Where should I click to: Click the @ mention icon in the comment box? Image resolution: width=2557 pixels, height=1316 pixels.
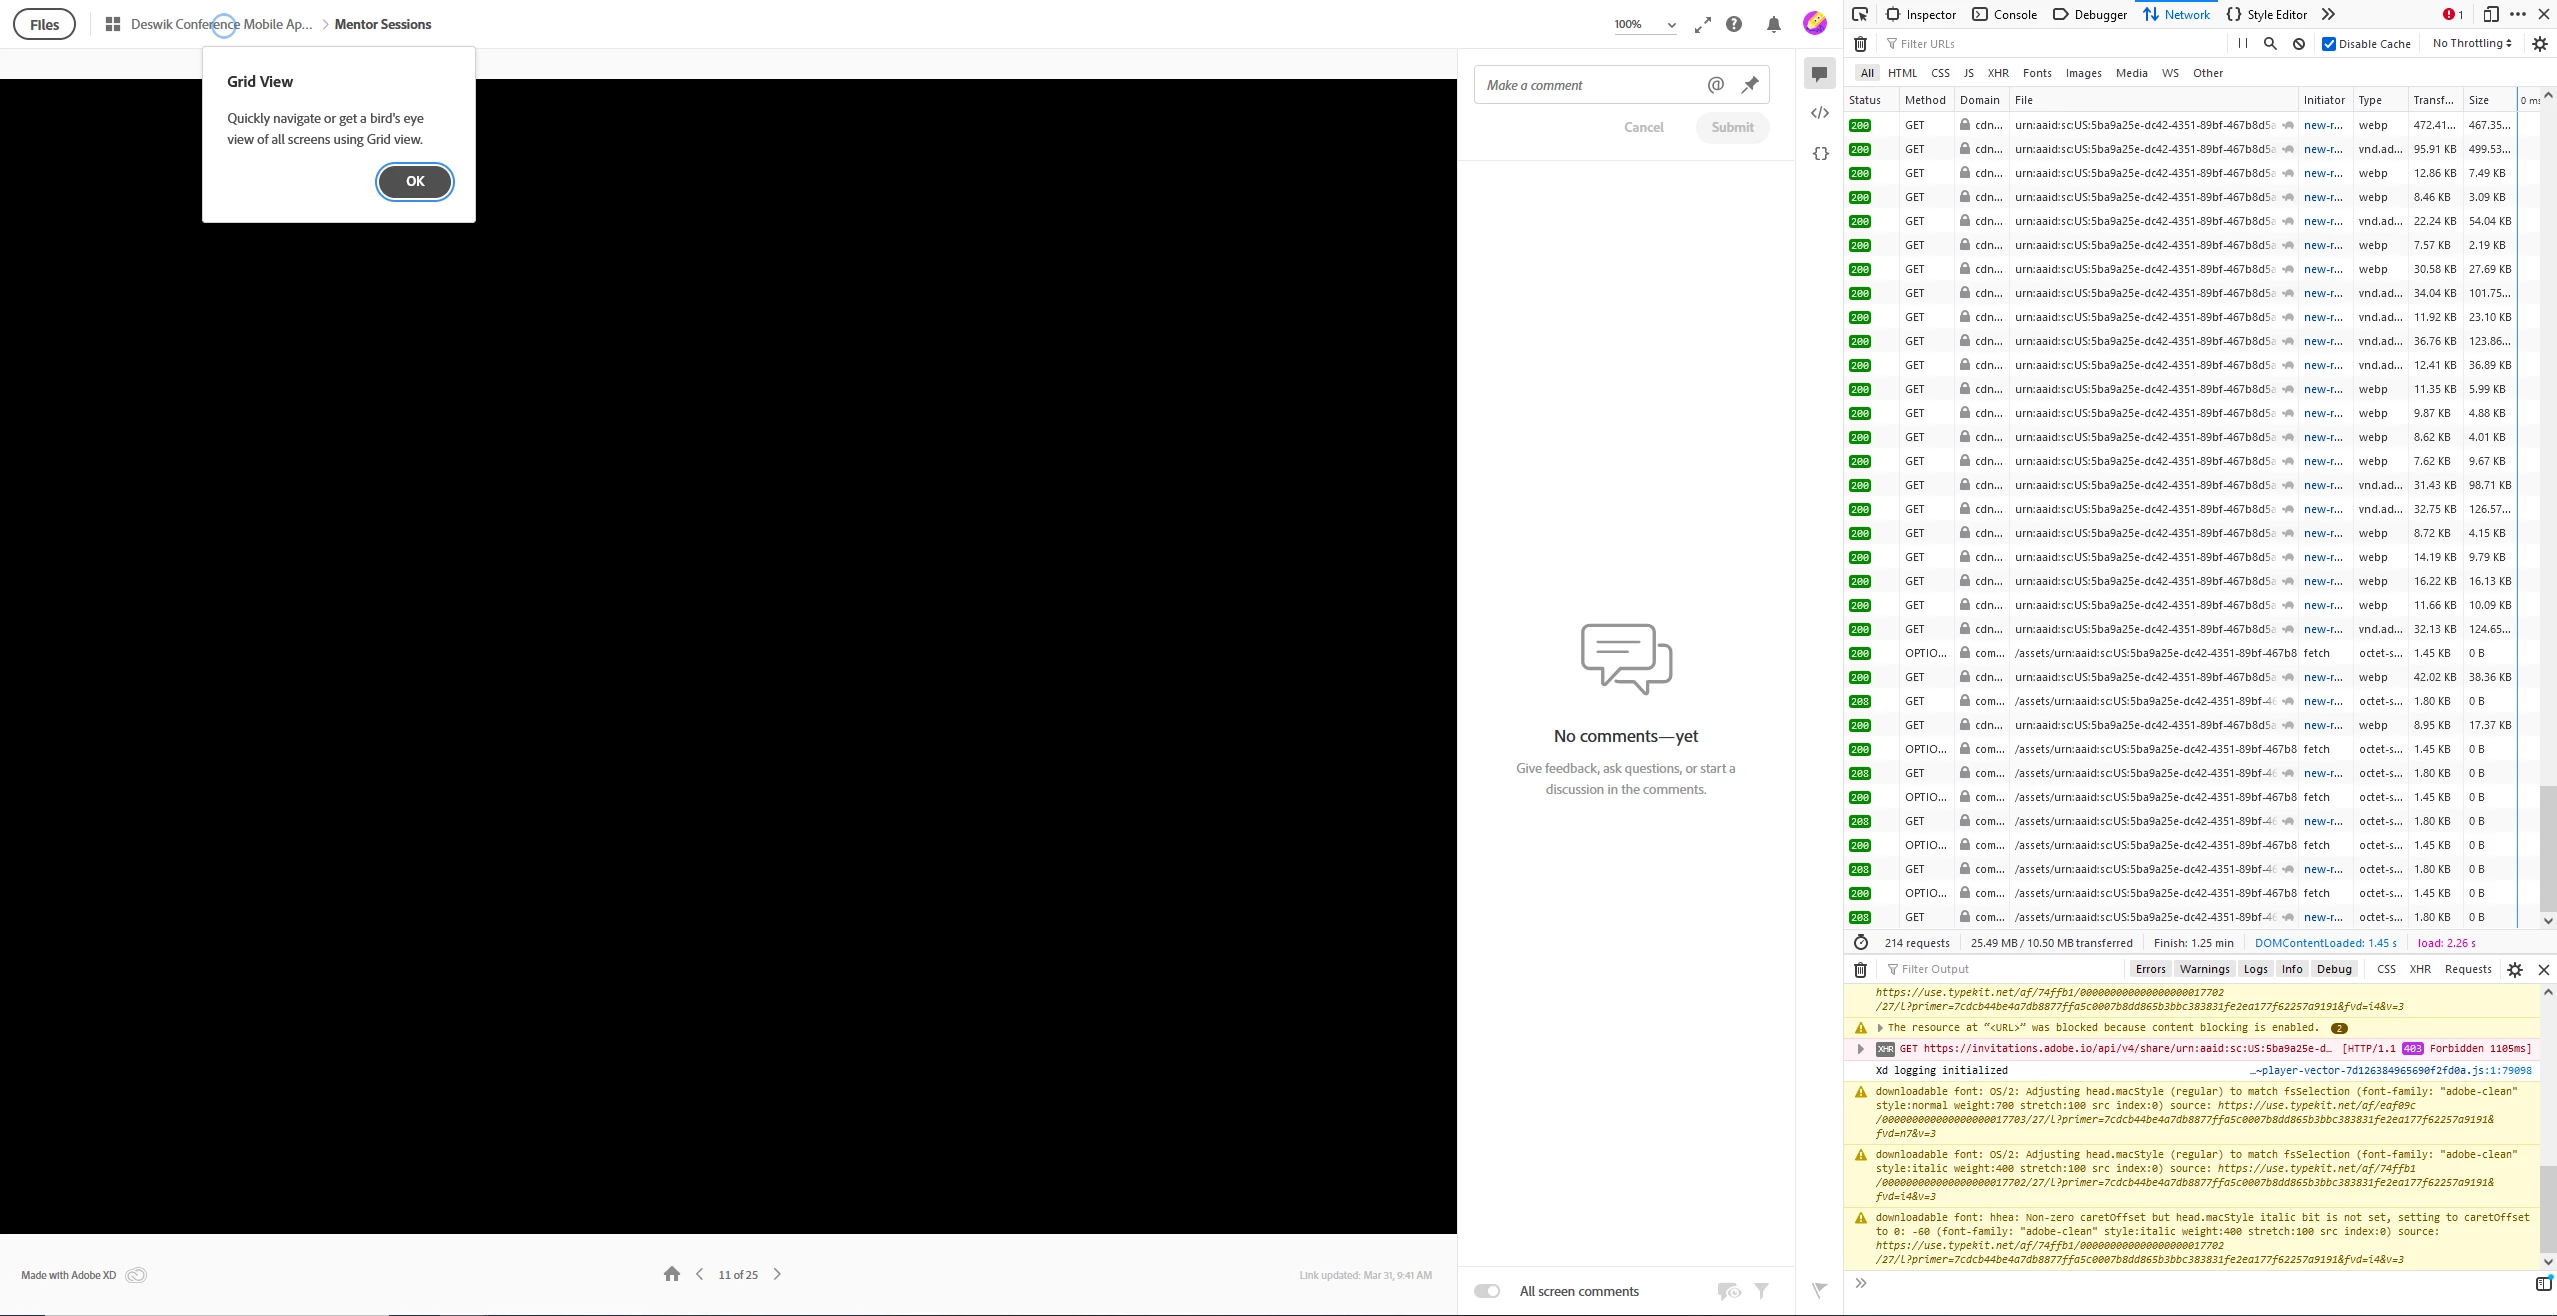pos(1716,85)
